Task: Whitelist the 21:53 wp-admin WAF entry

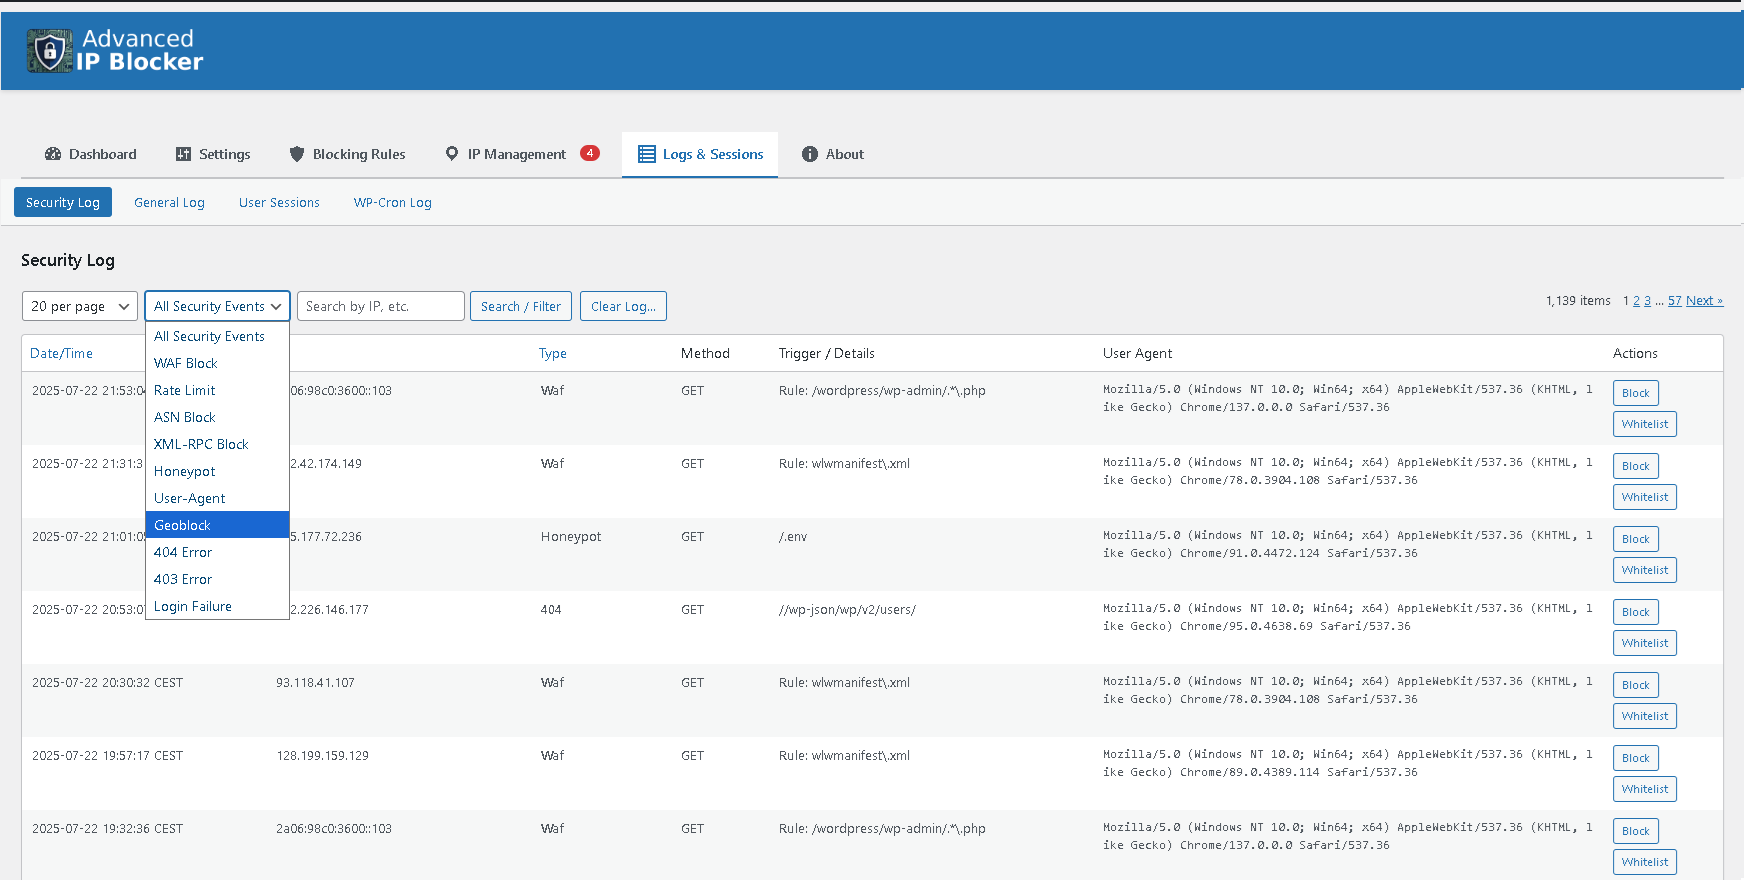Action: point(1645,424)
